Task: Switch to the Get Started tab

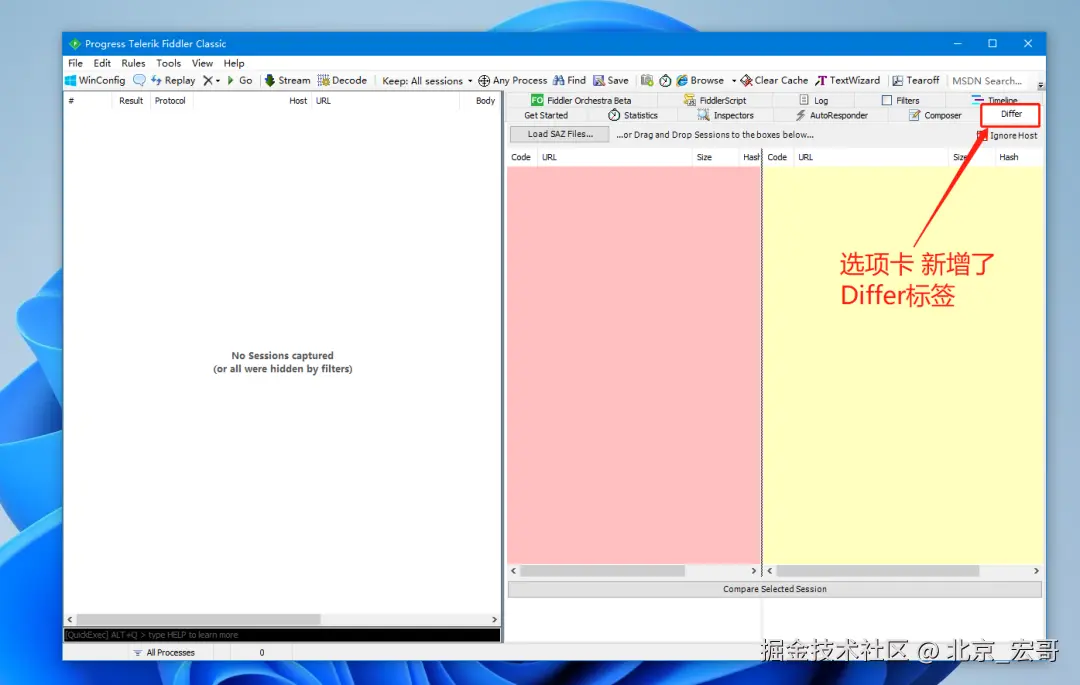Action: pos(546,116)
